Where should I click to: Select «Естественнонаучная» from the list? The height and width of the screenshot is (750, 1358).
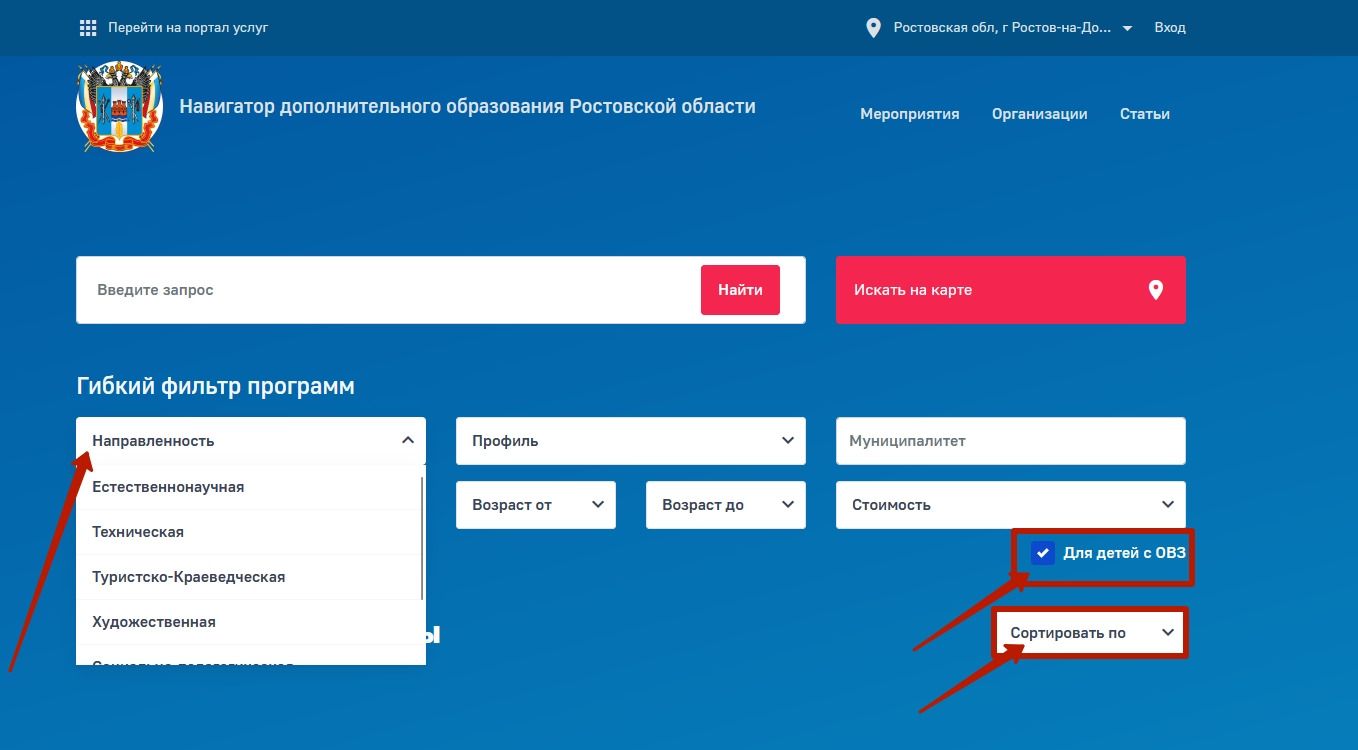pos(168,487)
